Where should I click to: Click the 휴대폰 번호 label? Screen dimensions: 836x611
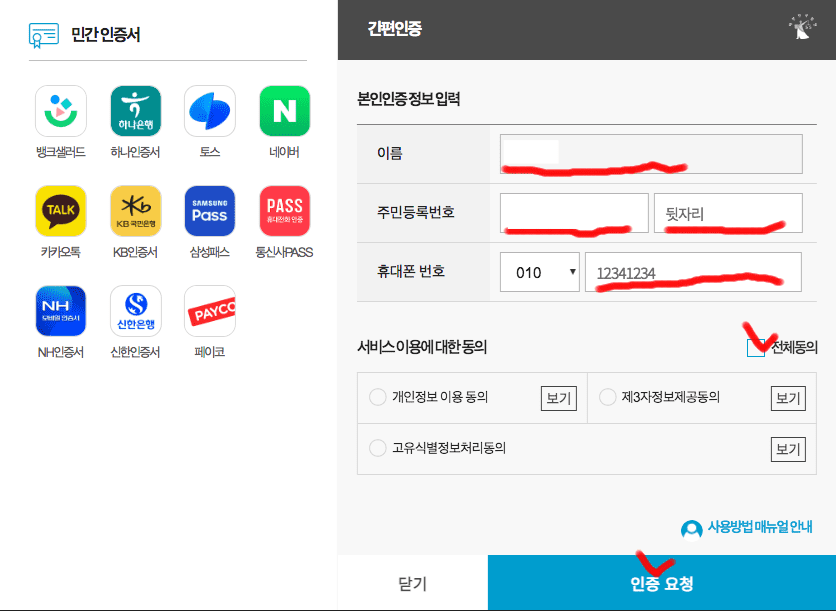pos(411,271)
